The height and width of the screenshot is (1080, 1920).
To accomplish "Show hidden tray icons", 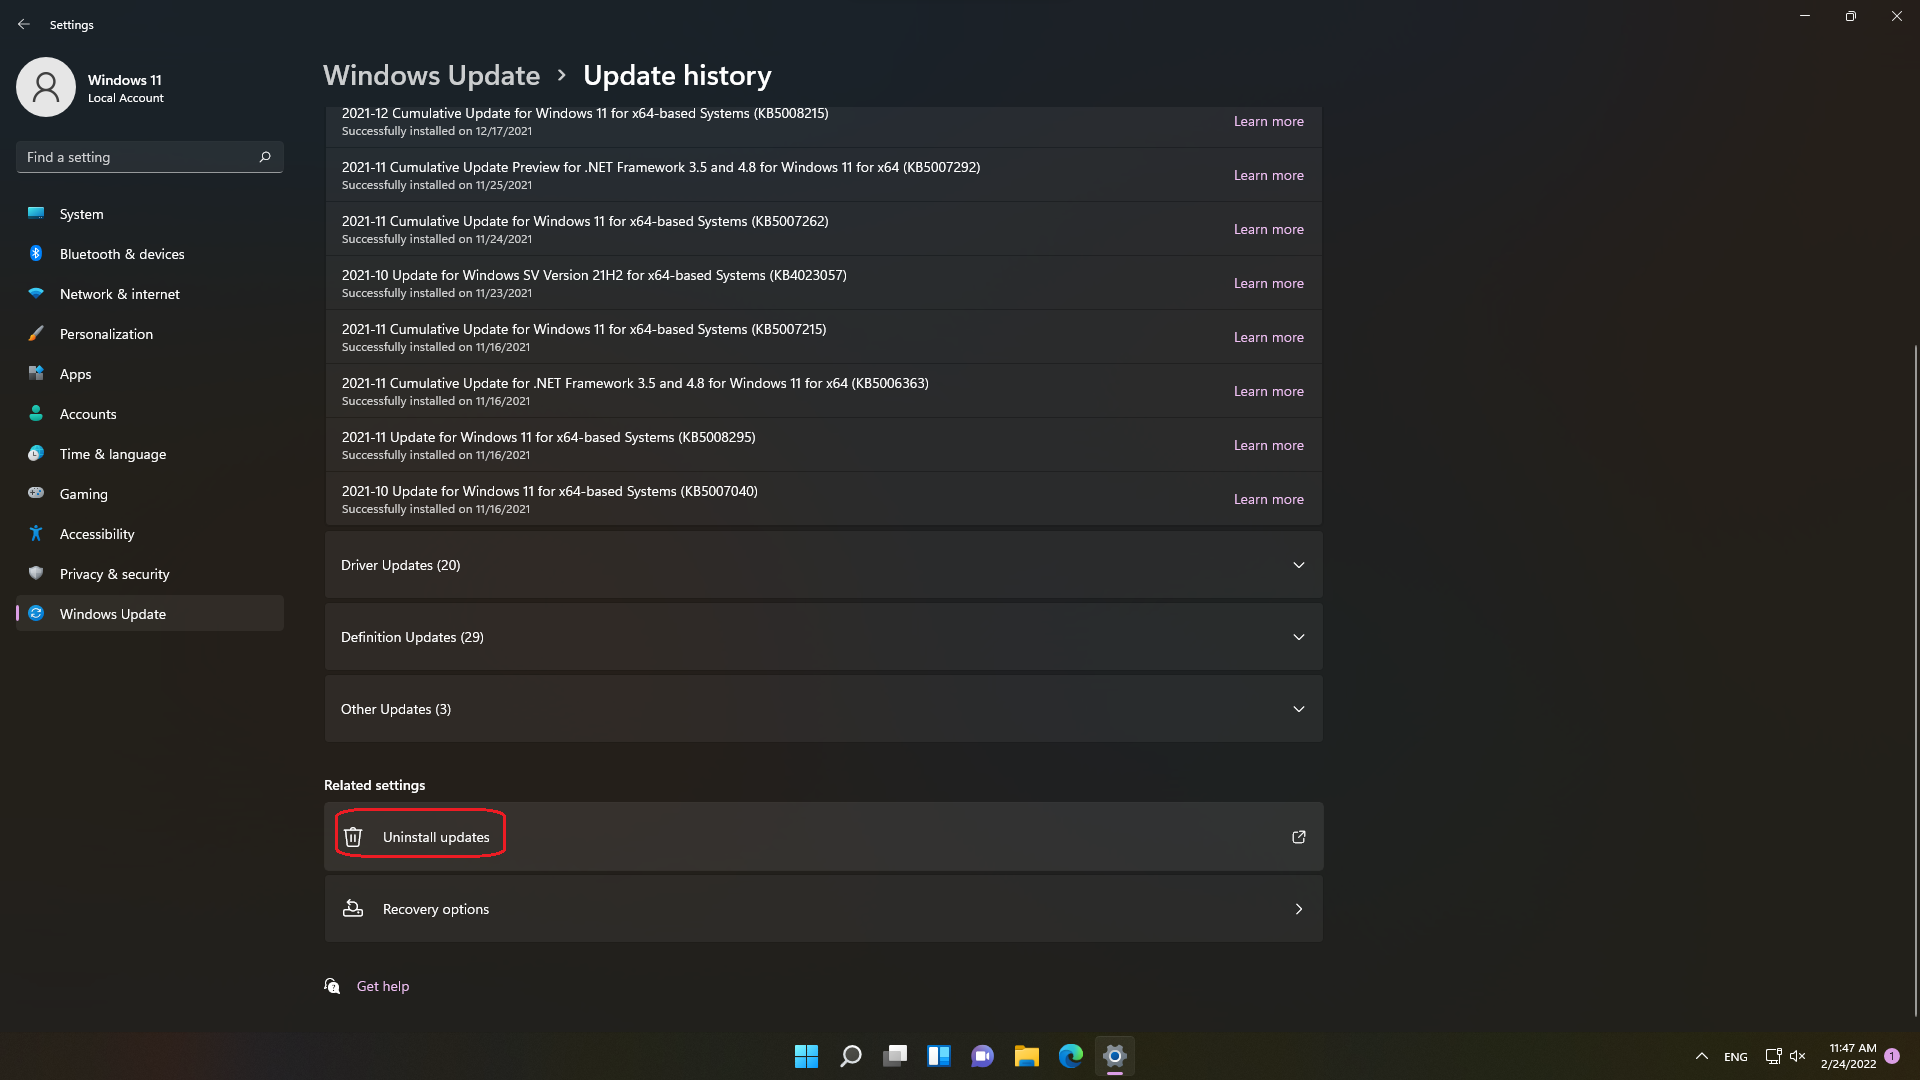I will (1701, 1056).
